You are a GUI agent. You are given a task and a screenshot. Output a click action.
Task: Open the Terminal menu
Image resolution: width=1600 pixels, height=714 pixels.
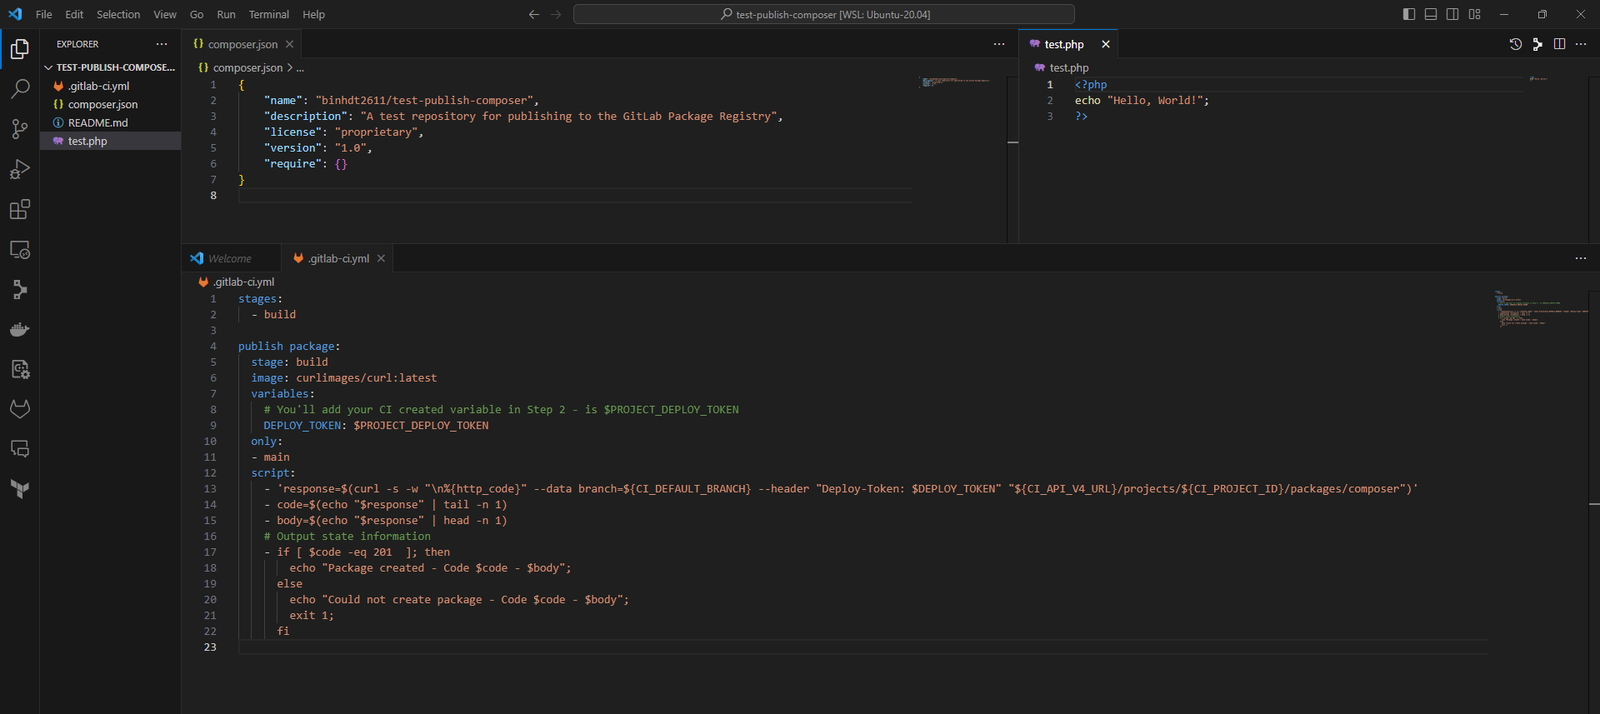268,14
